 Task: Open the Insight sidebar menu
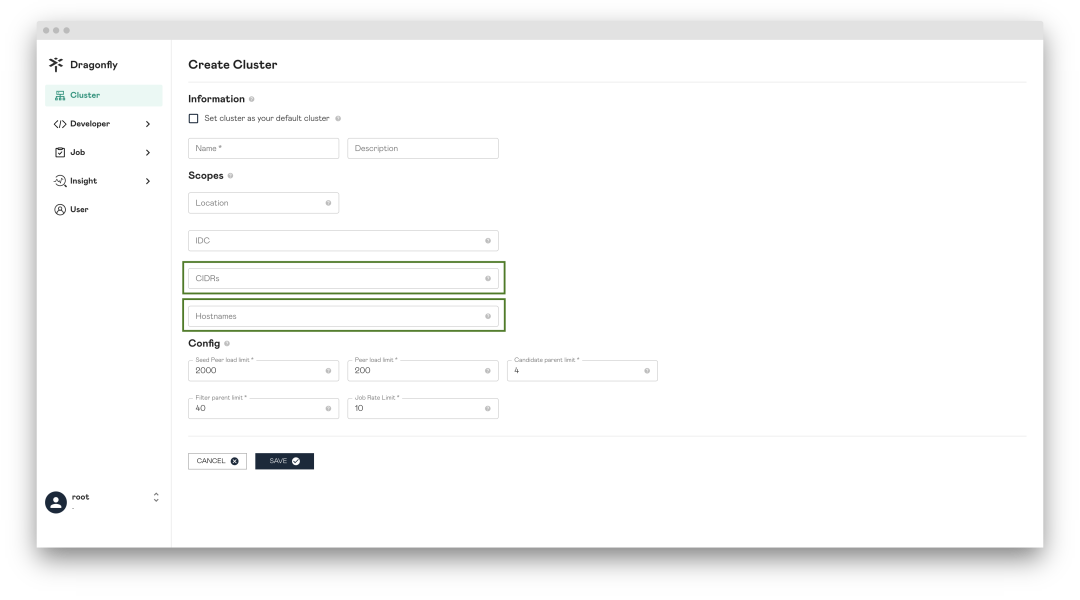[x=104, y=181]
